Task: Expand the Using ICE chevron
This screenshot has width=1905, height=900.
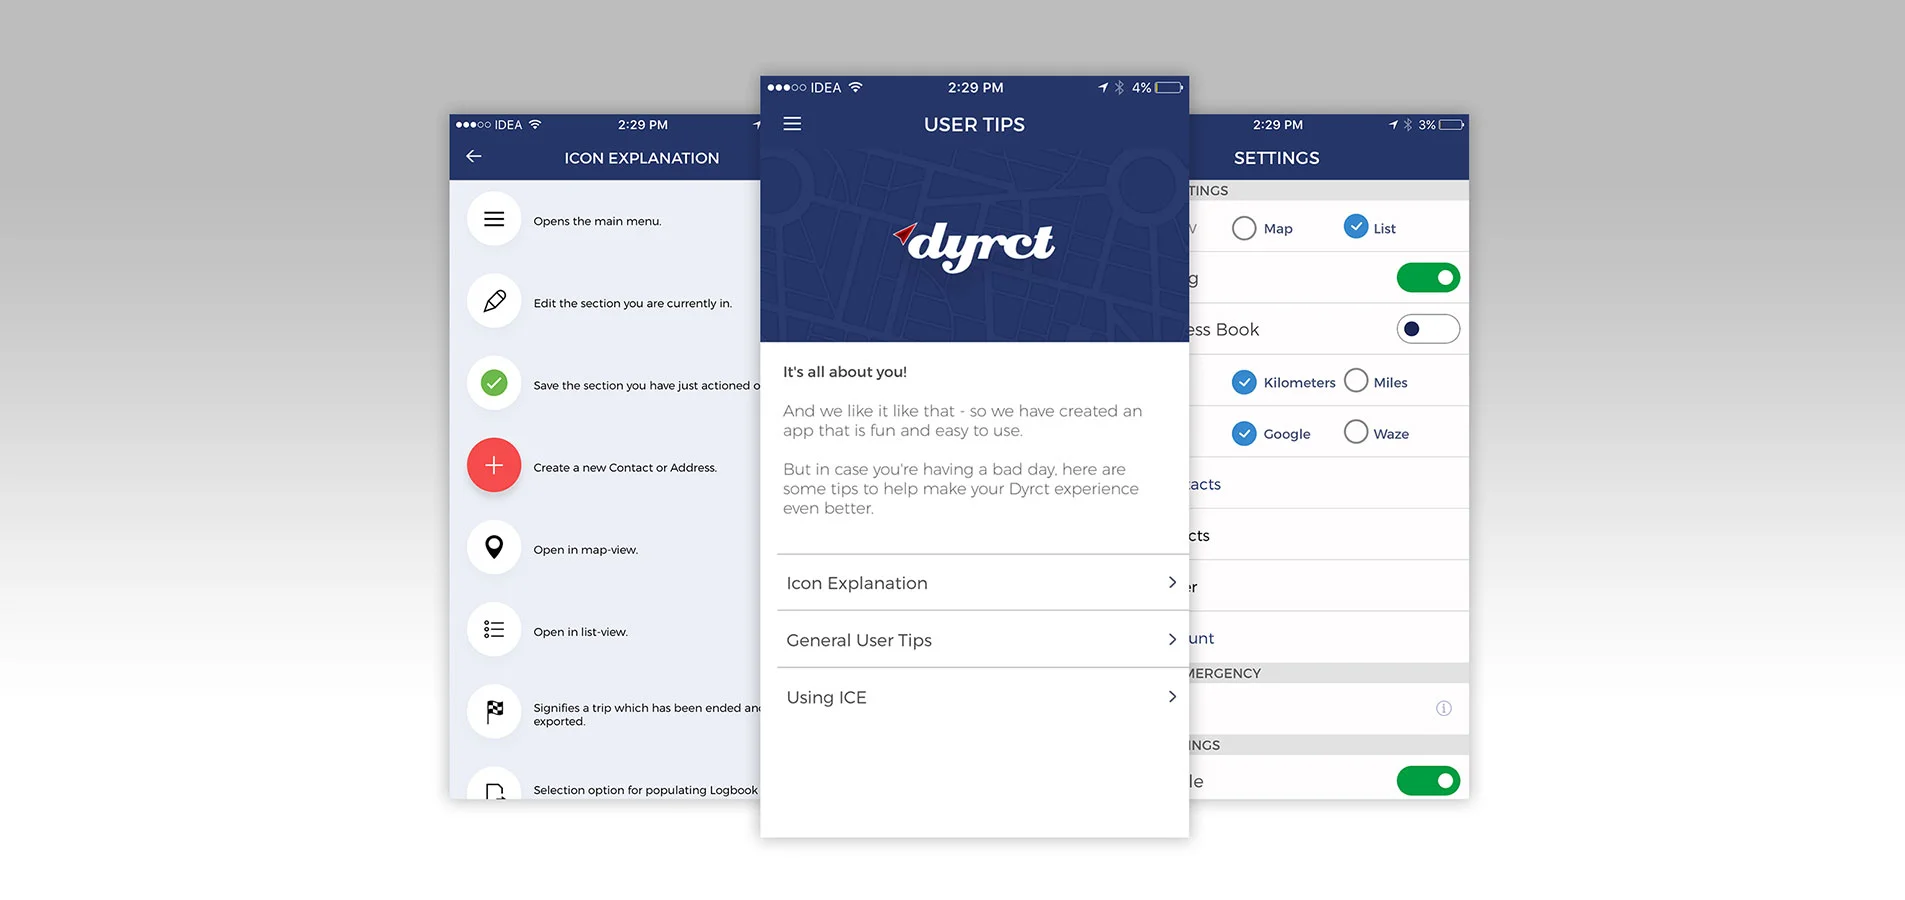Action: pos(1172,696)
